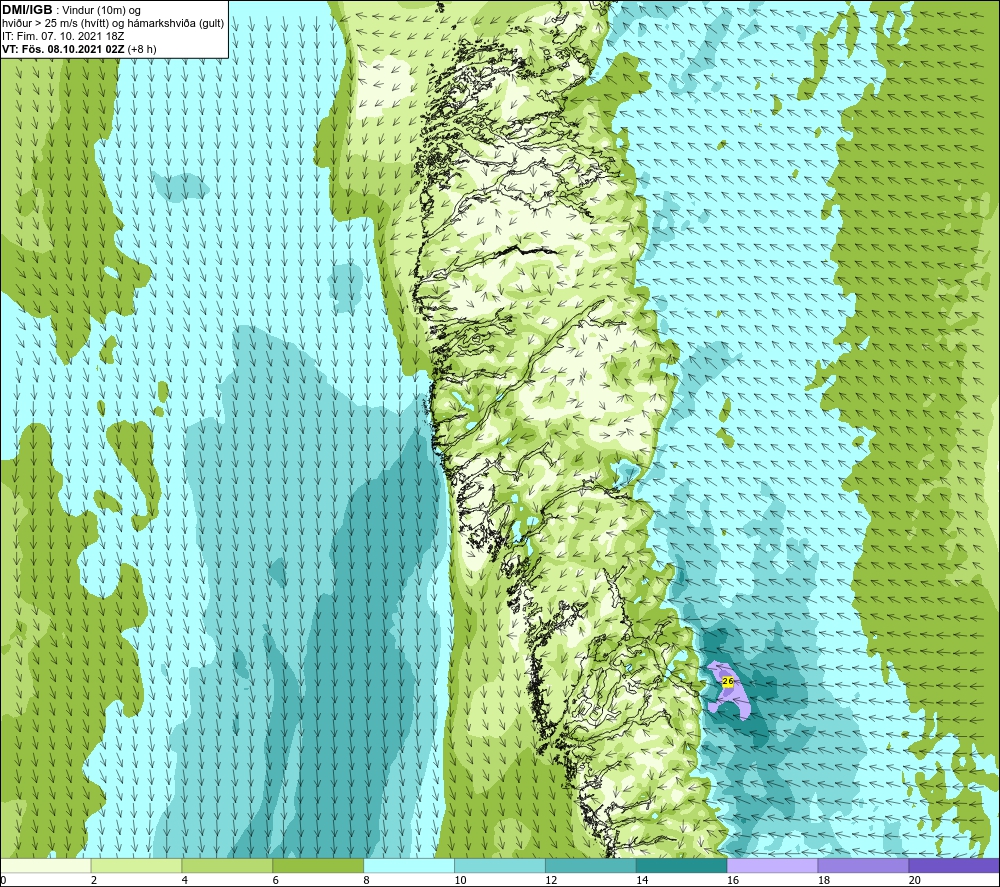Select the 2–4 m/s light green swatch
Image resolution: width=1000 pixels, height=887 pixels.
(x=136, y=865)
